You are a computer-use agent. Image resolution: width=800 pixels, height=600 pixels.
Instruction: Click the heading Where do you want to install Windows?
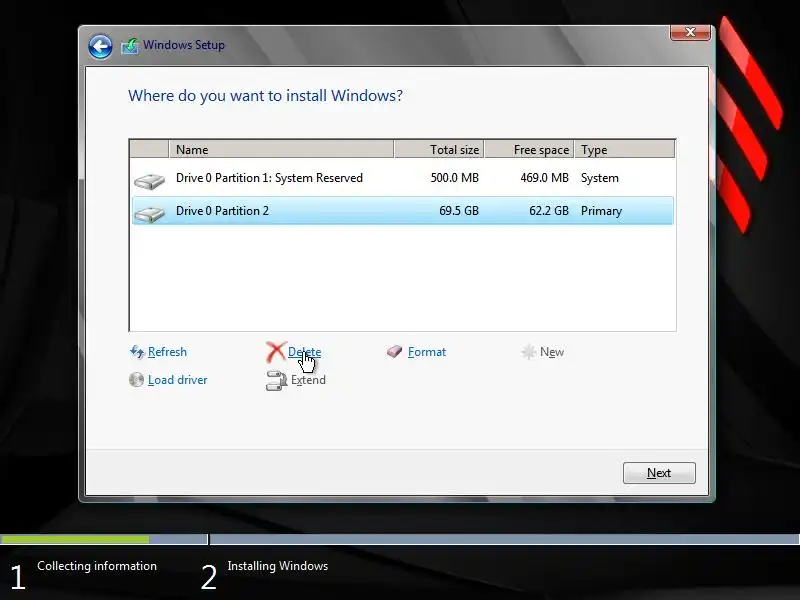(265, 95)
